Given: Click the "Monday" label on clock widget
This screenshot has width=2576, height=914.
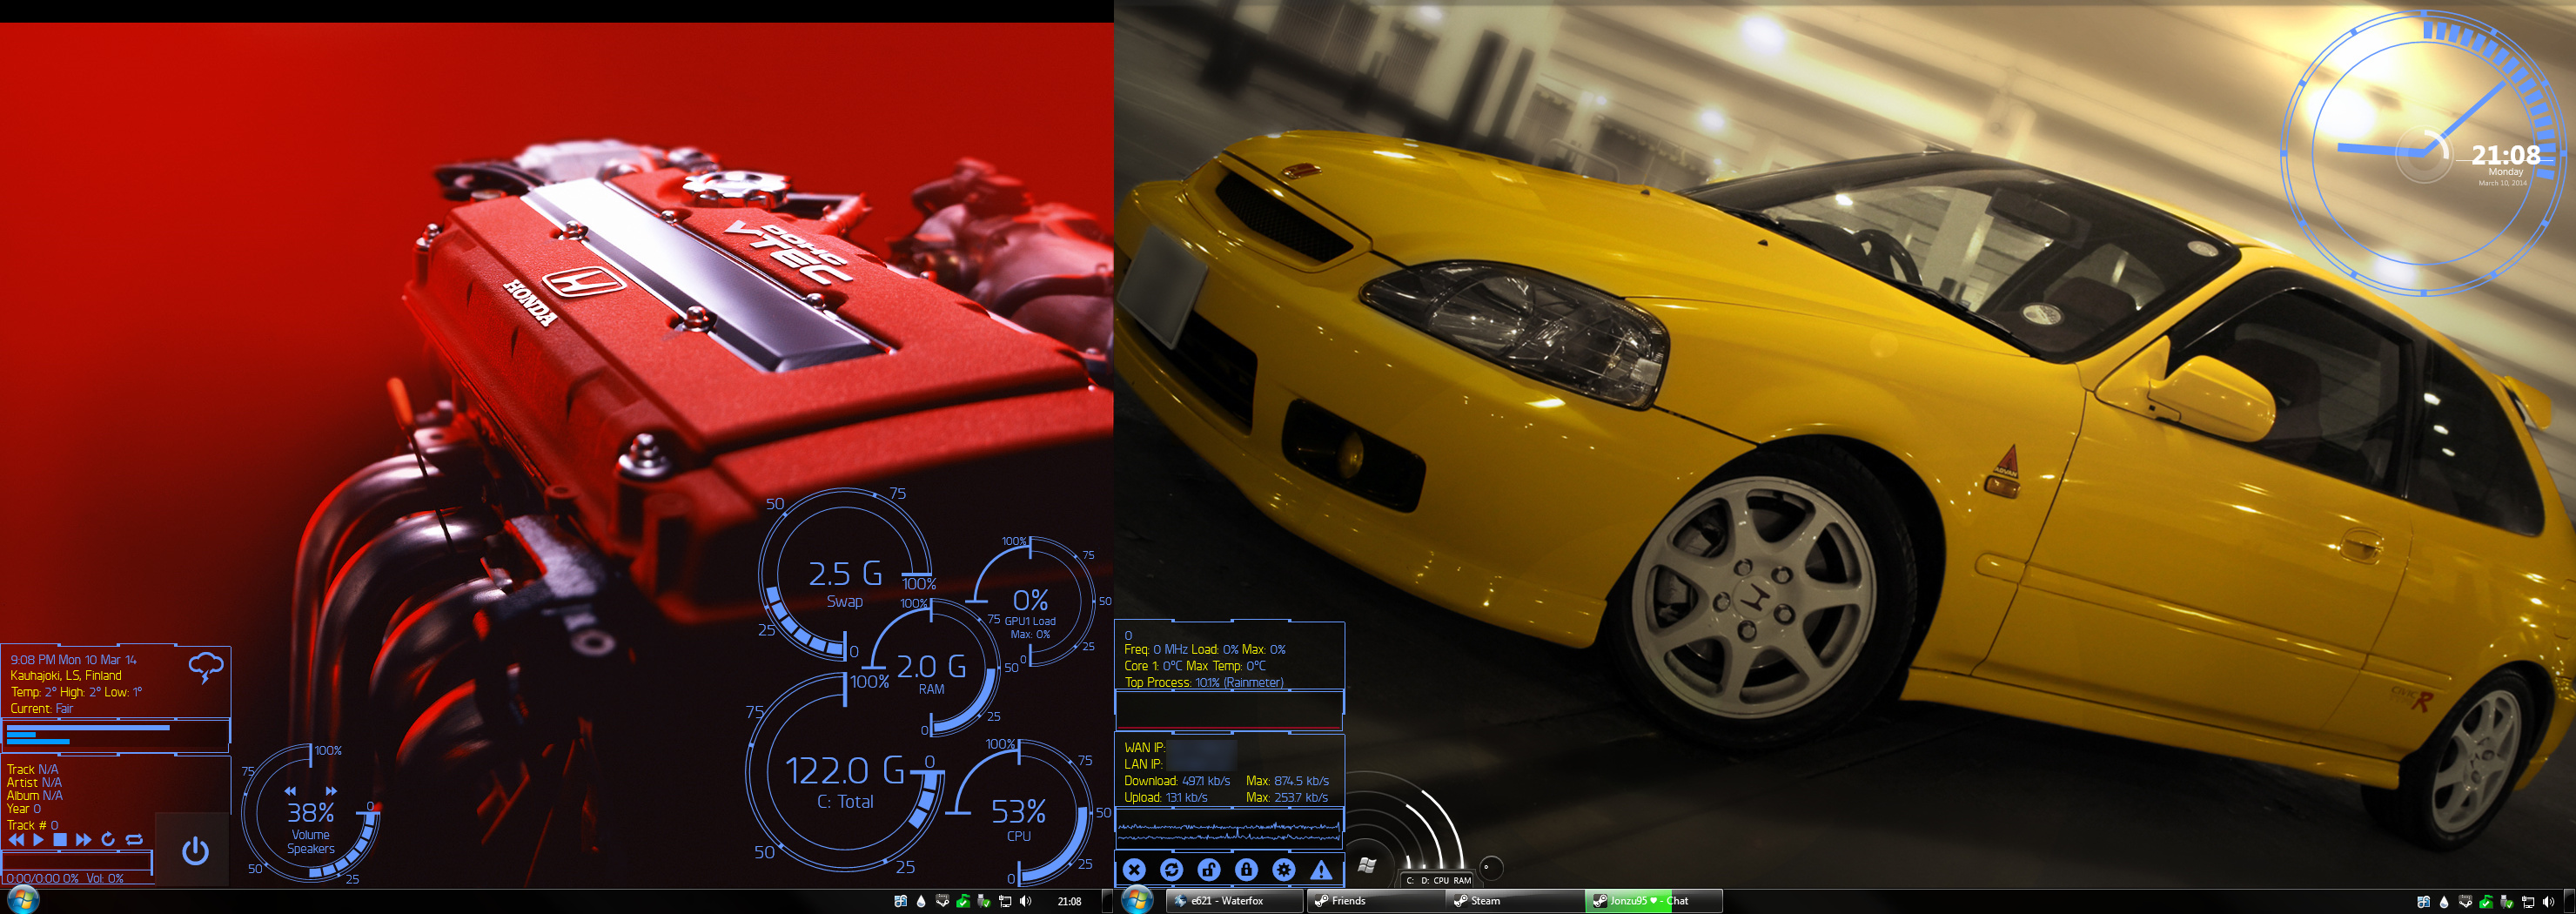Looking at the screenshot, I should click(2505, 172).
